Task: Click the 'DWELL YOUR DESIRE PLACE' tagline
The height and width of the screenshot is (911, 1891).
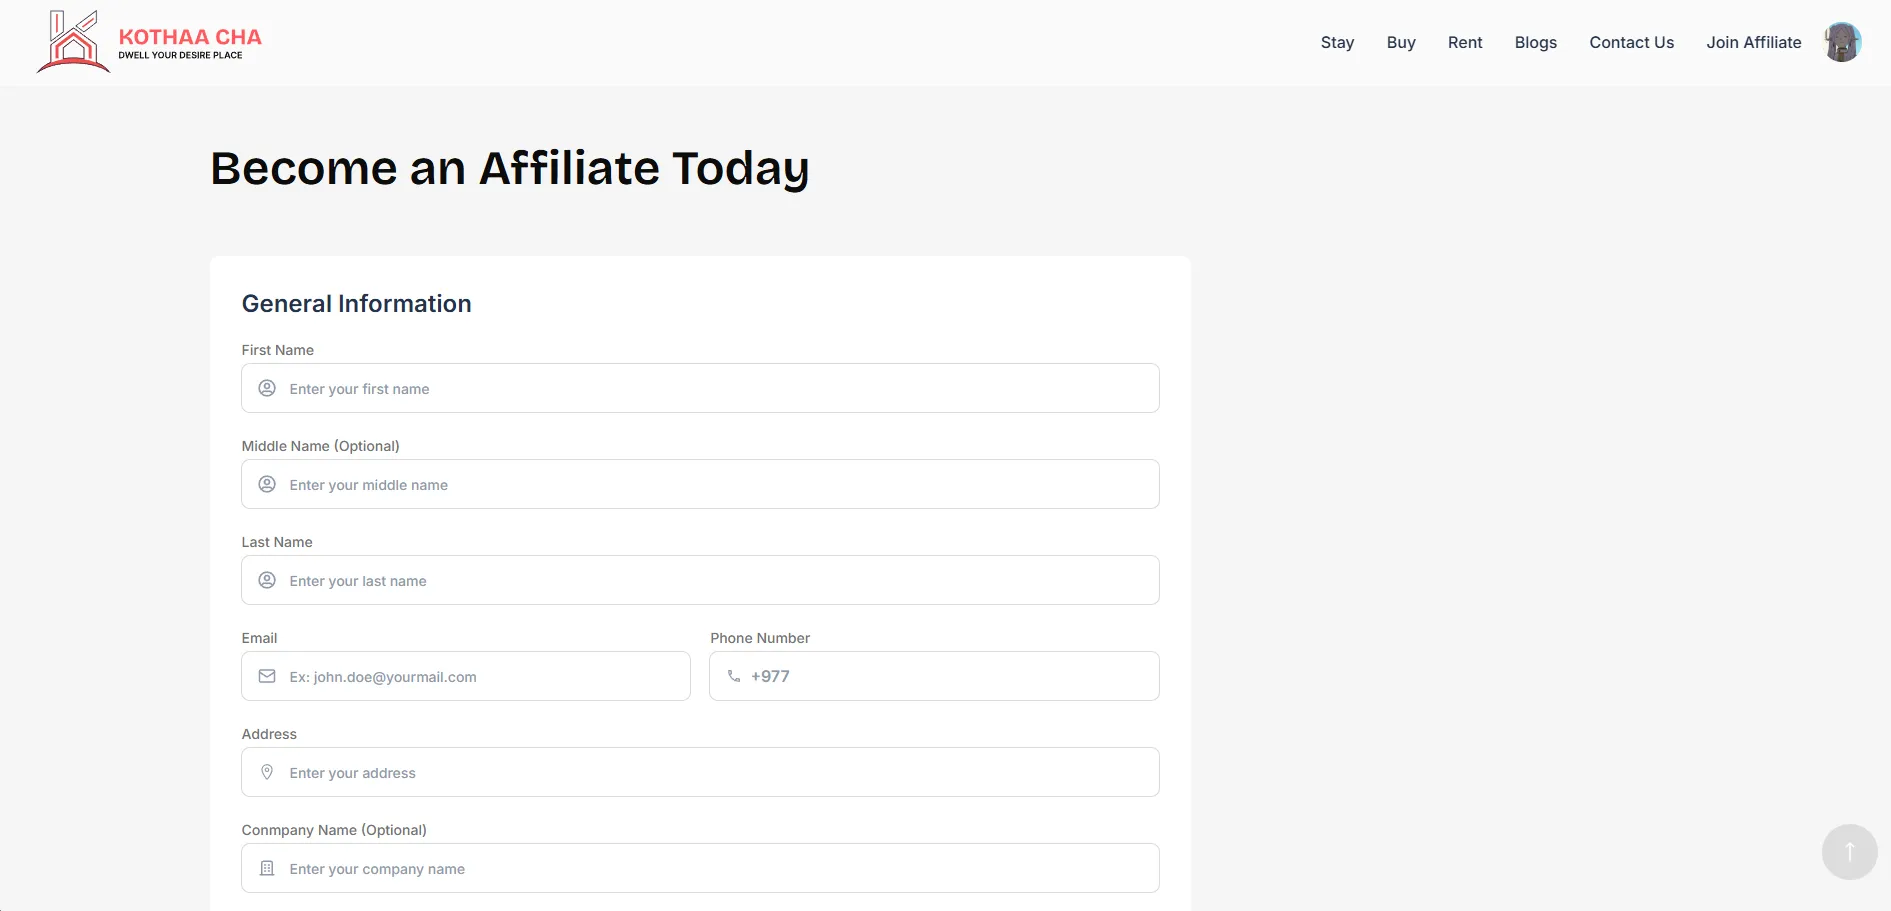Action: [180, 55]
